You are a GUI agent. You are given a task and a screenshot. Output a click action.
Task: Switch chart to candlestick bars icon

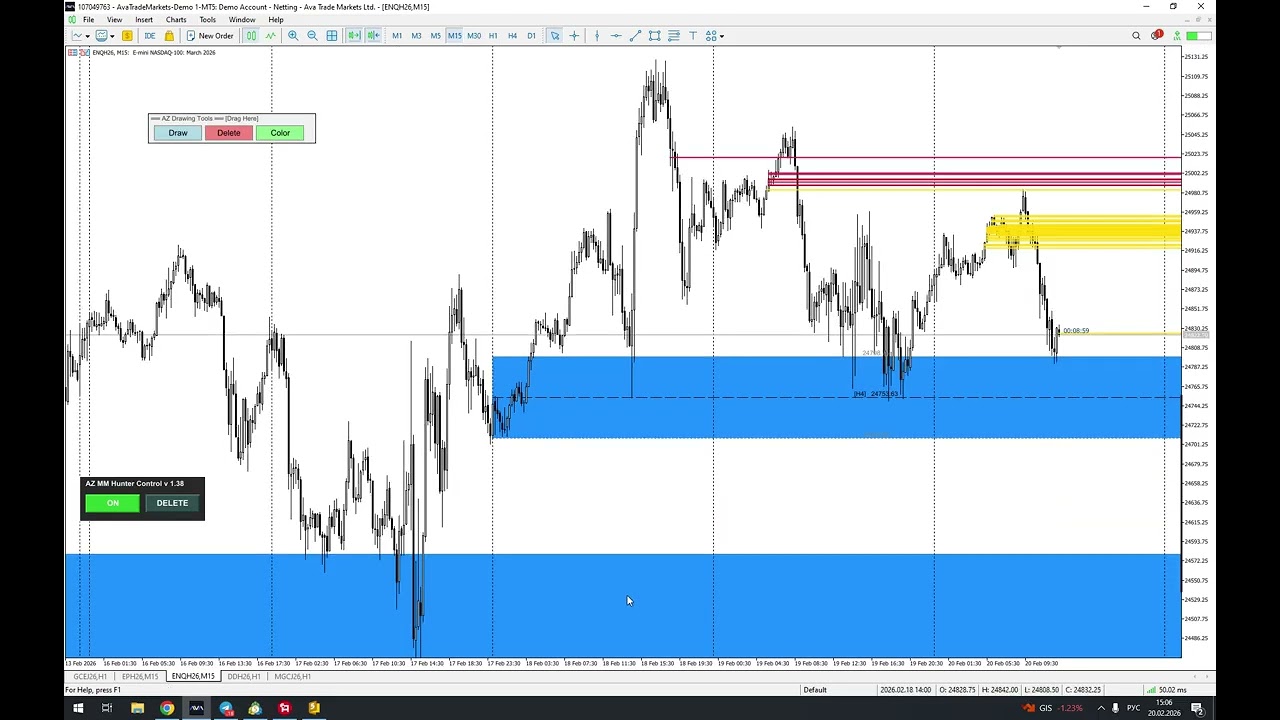point(251,36)
